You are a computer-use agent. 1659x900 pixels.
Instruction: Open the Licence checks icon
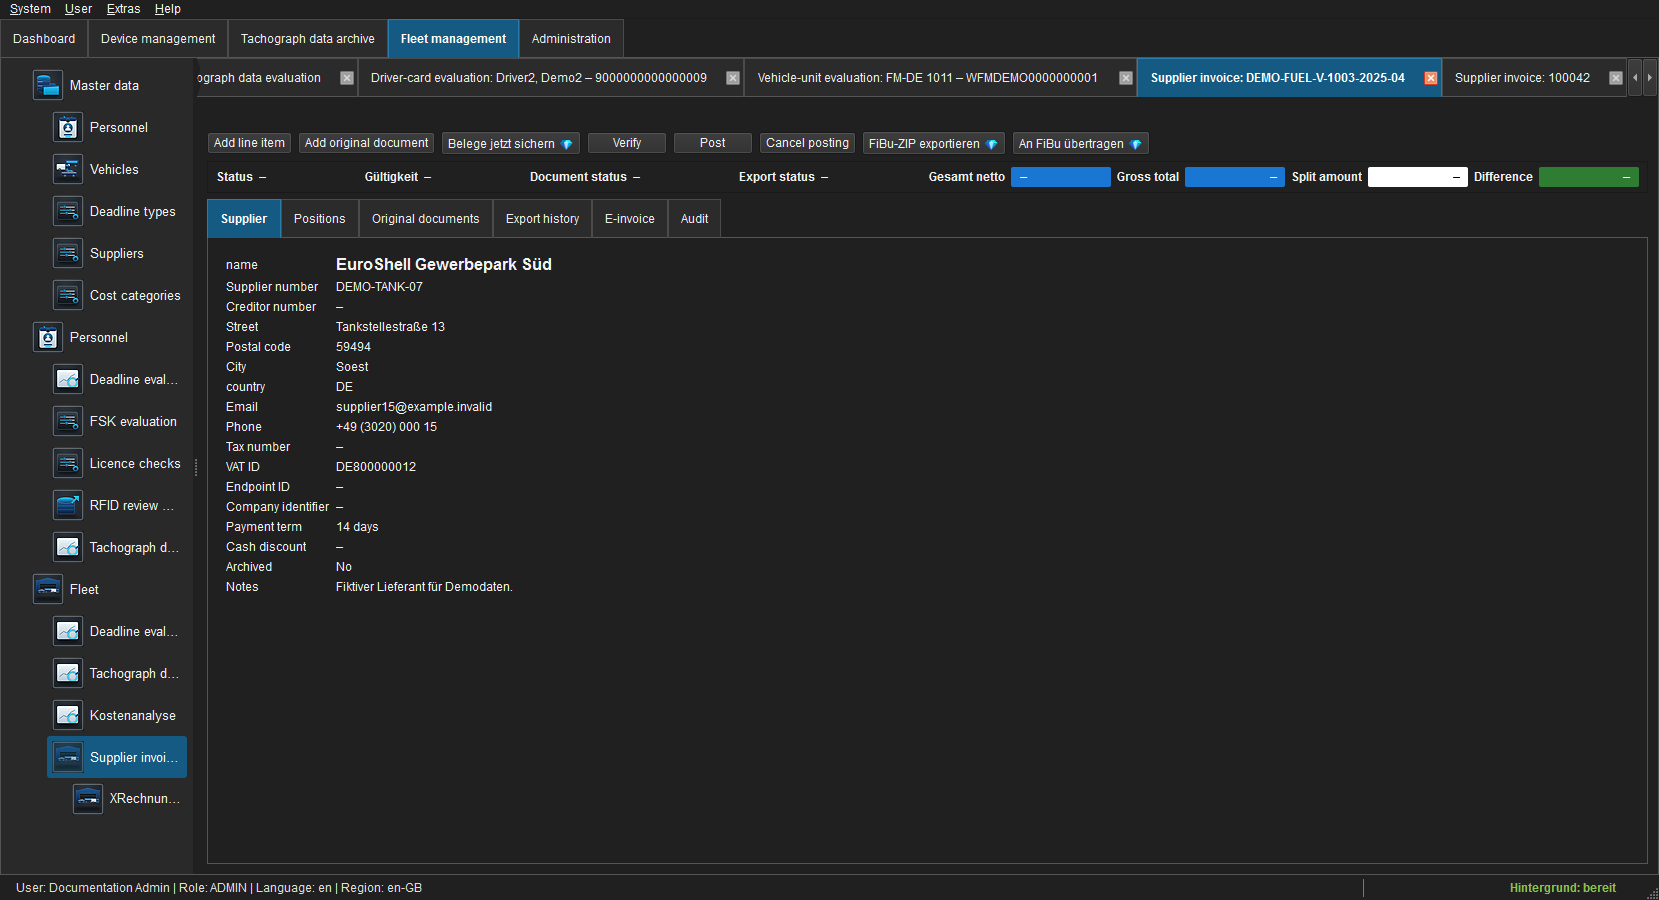[x=67, y=463]
